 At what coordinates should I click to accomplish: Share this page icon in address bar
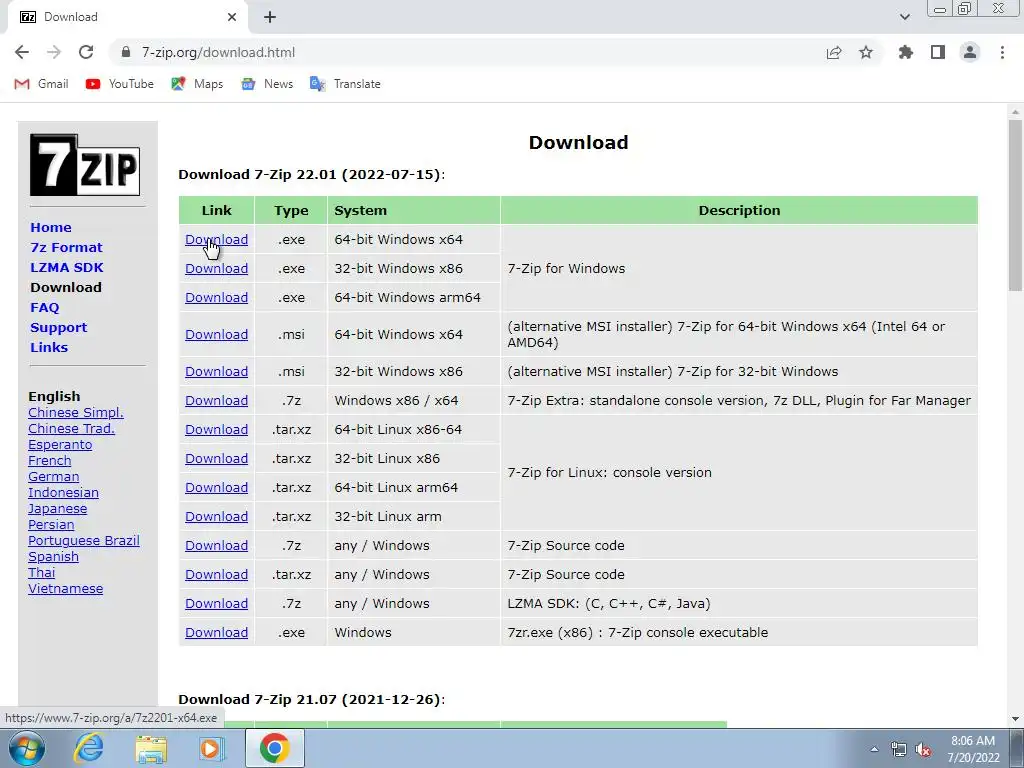[834, 52]
